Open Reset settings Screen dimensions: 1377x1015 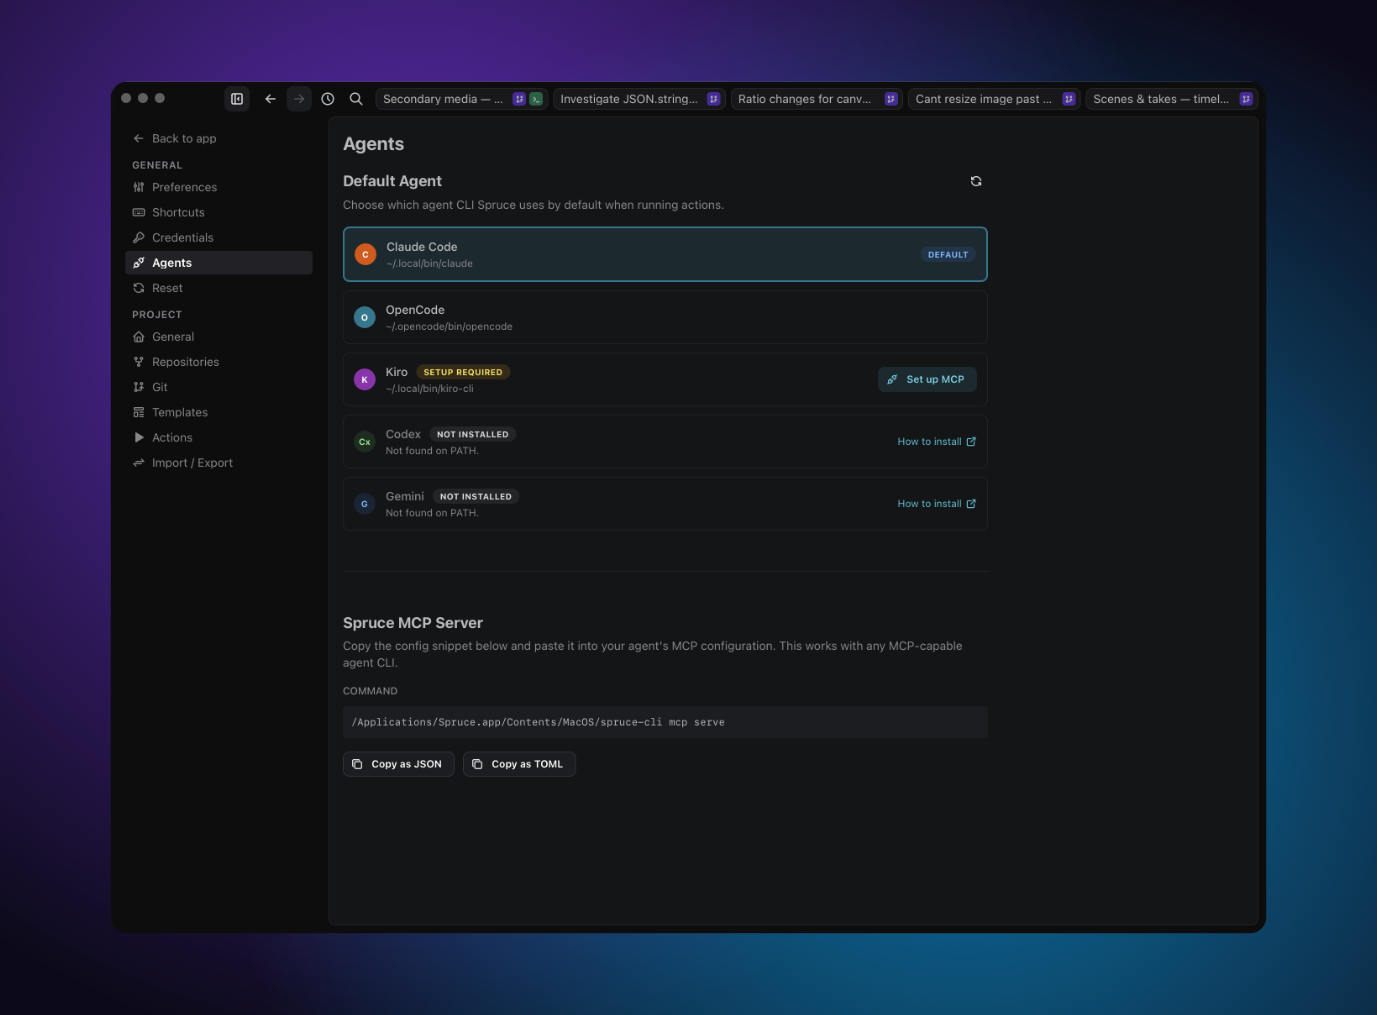(219, 288)
